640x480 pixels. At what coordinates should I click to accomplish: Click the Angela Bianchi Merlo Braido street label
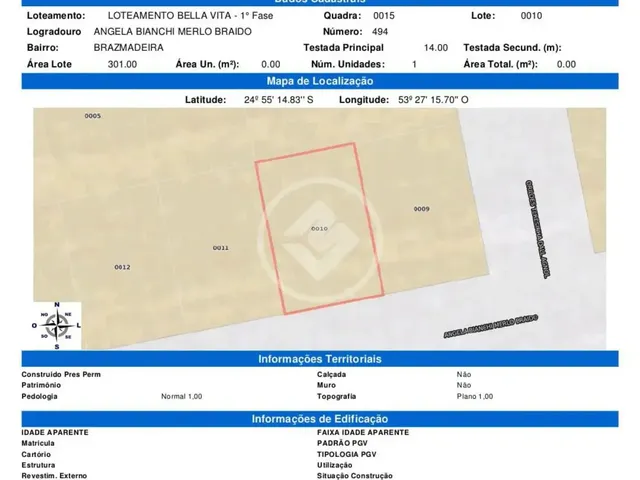491,326
